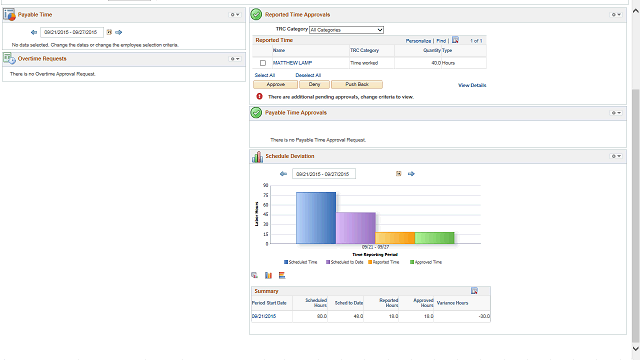Open Reported Time Approvals options menu
Image resolution: width=640 pixels, height=360 pixels.
point(616,15)
